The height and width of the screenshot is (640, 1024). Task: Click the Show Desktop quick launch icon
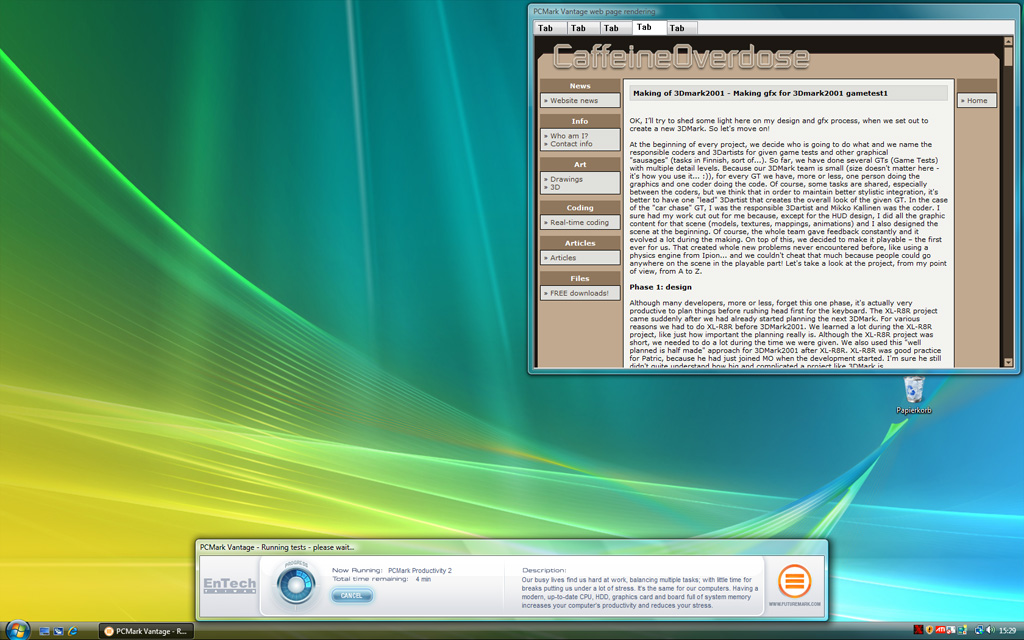pos(45,631)
